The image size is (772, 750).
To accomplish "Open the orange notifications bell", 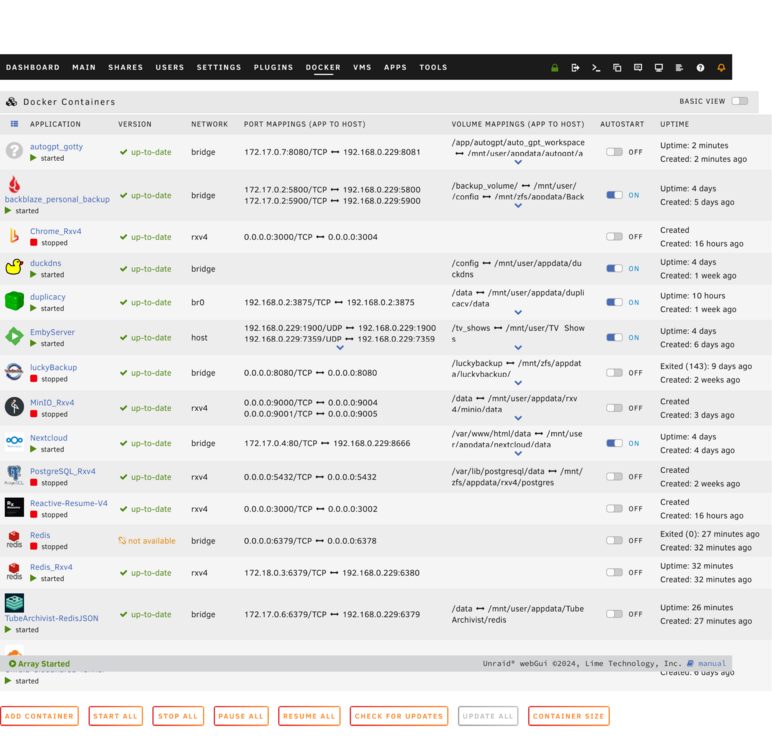I will pos(721,68).
